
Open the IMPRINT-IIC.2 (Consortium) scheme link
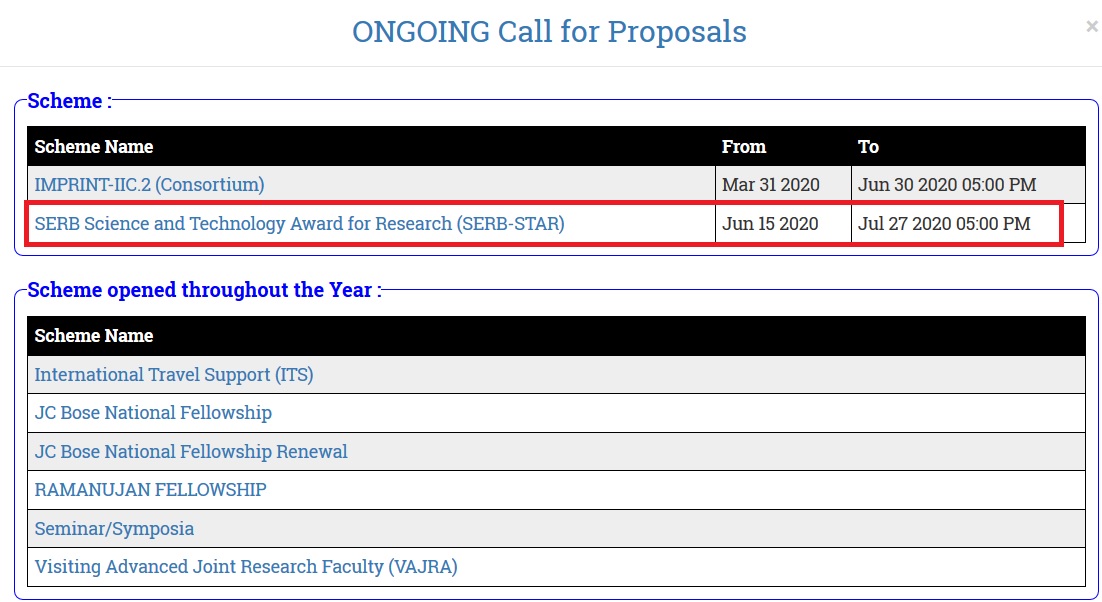pyautogui.click(x=150, y=185)
